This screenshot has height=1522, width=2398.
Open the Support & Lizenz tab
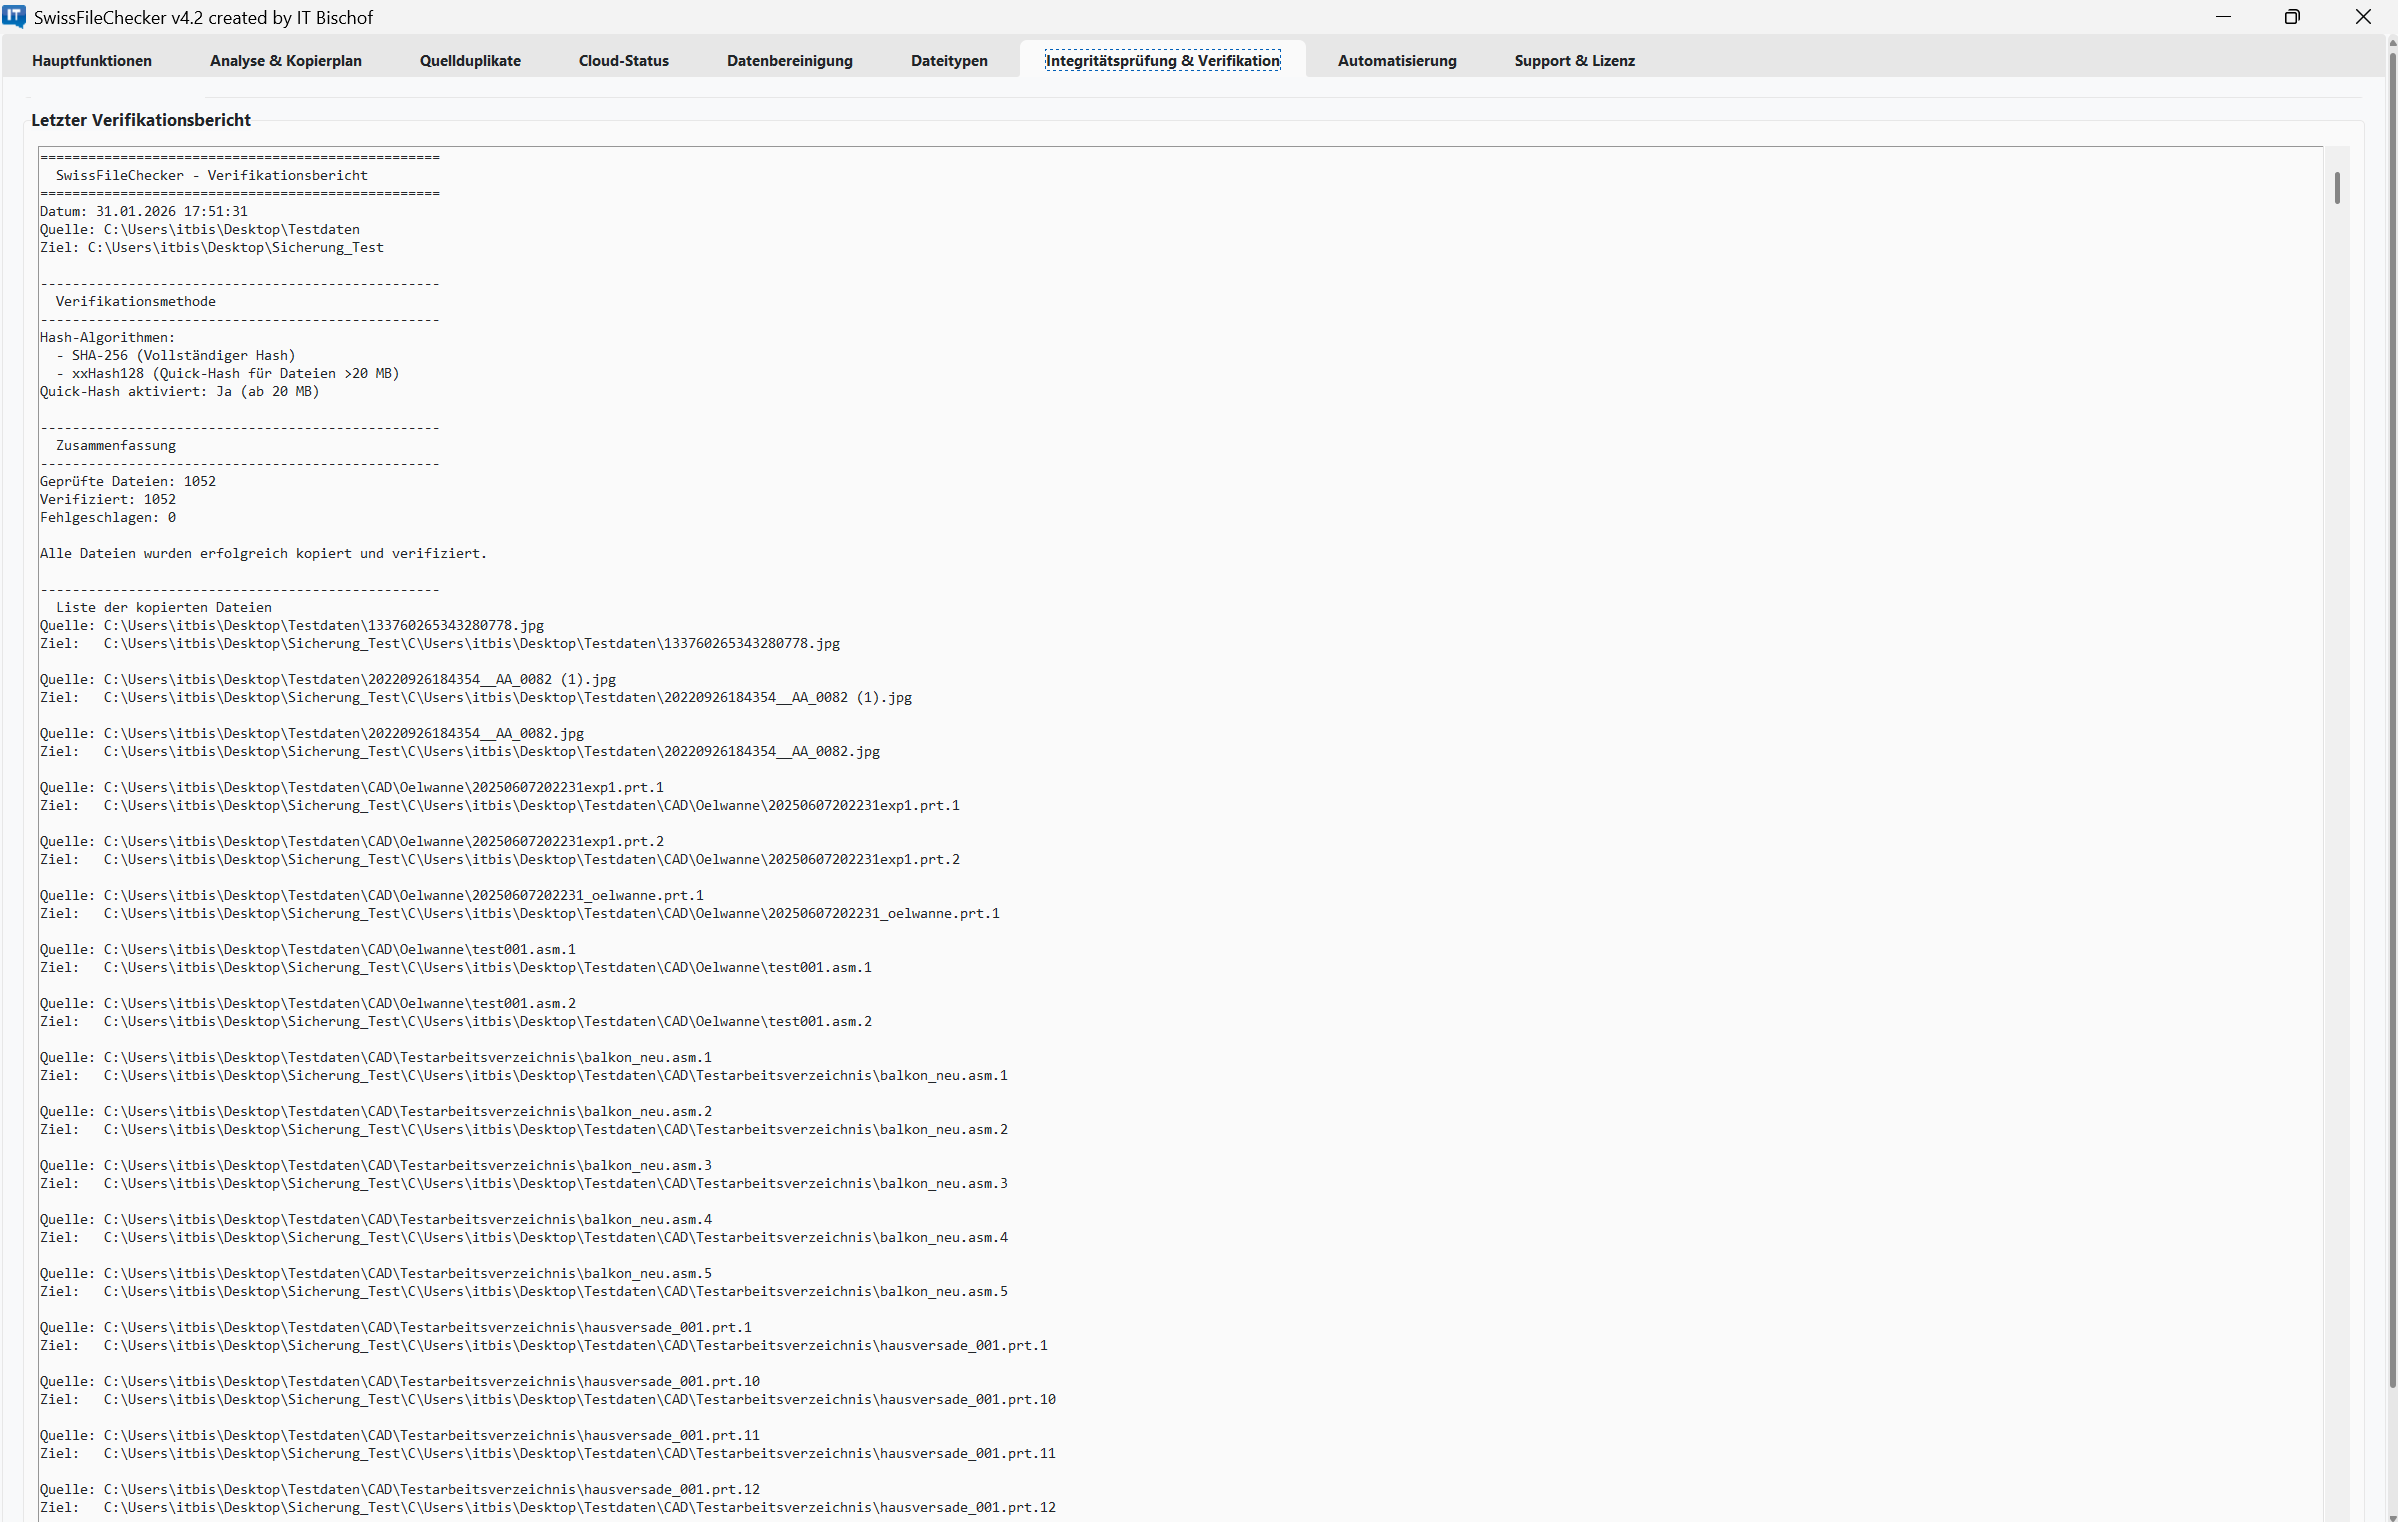[x=1574, y=61]
